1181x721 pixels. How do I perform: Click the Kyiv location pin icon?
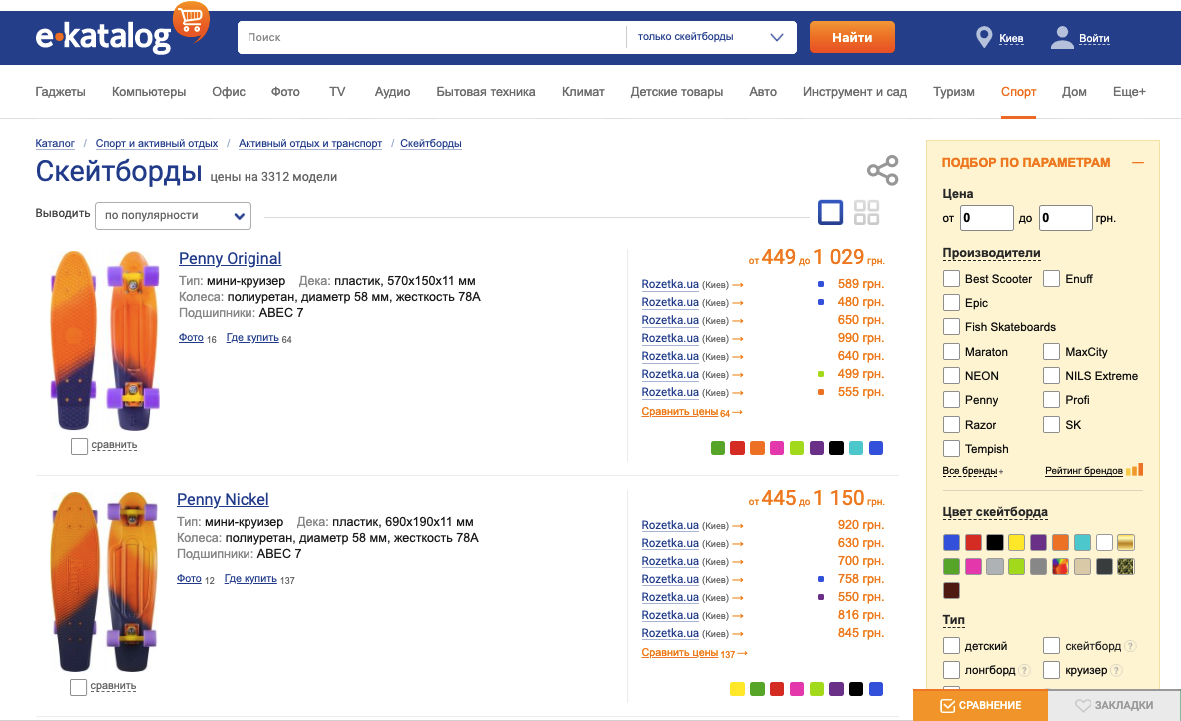[983, 37]
